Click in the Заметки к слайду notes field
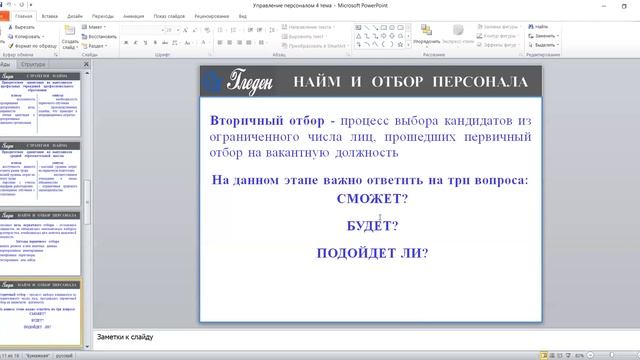This screenshot has height=360, width=640. [366, 340]
